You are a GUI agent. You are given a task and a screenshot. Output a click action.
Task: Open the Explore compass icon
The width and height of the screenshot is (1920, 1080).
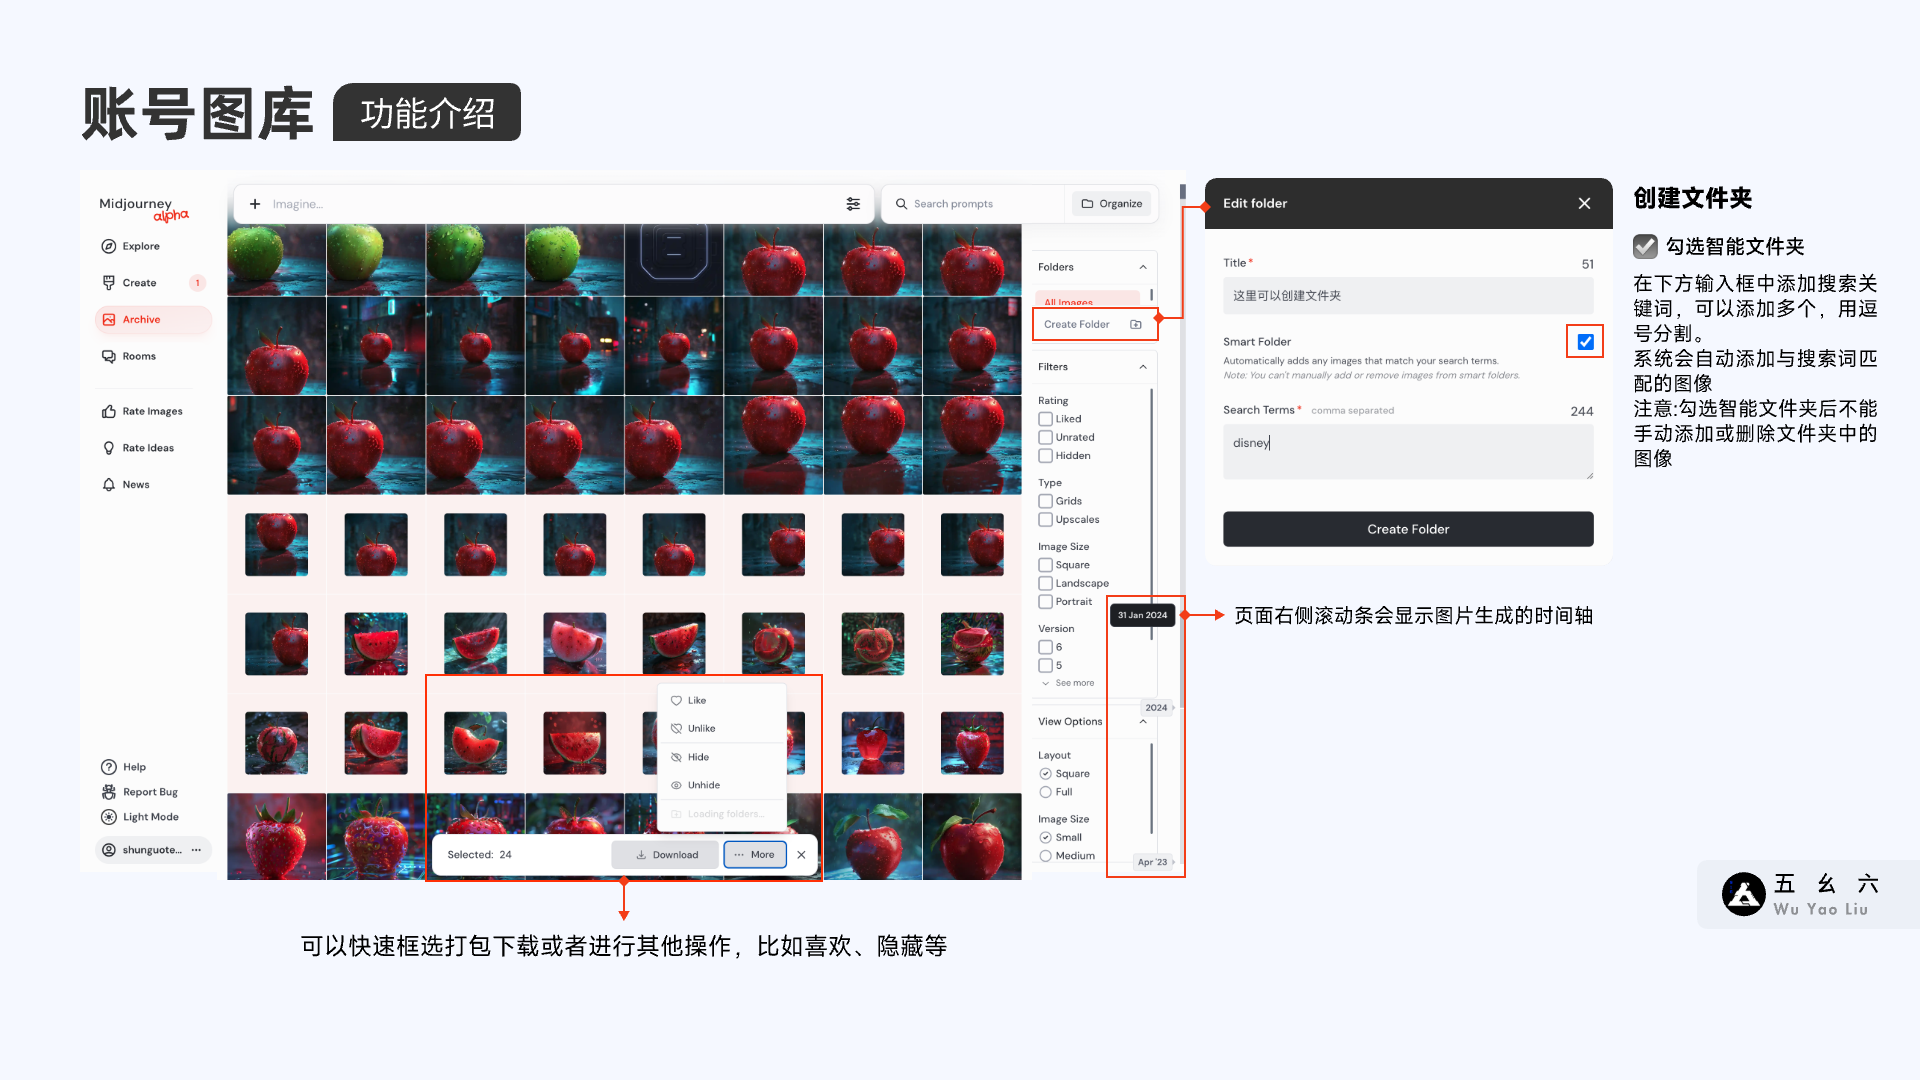click(109, 246)
